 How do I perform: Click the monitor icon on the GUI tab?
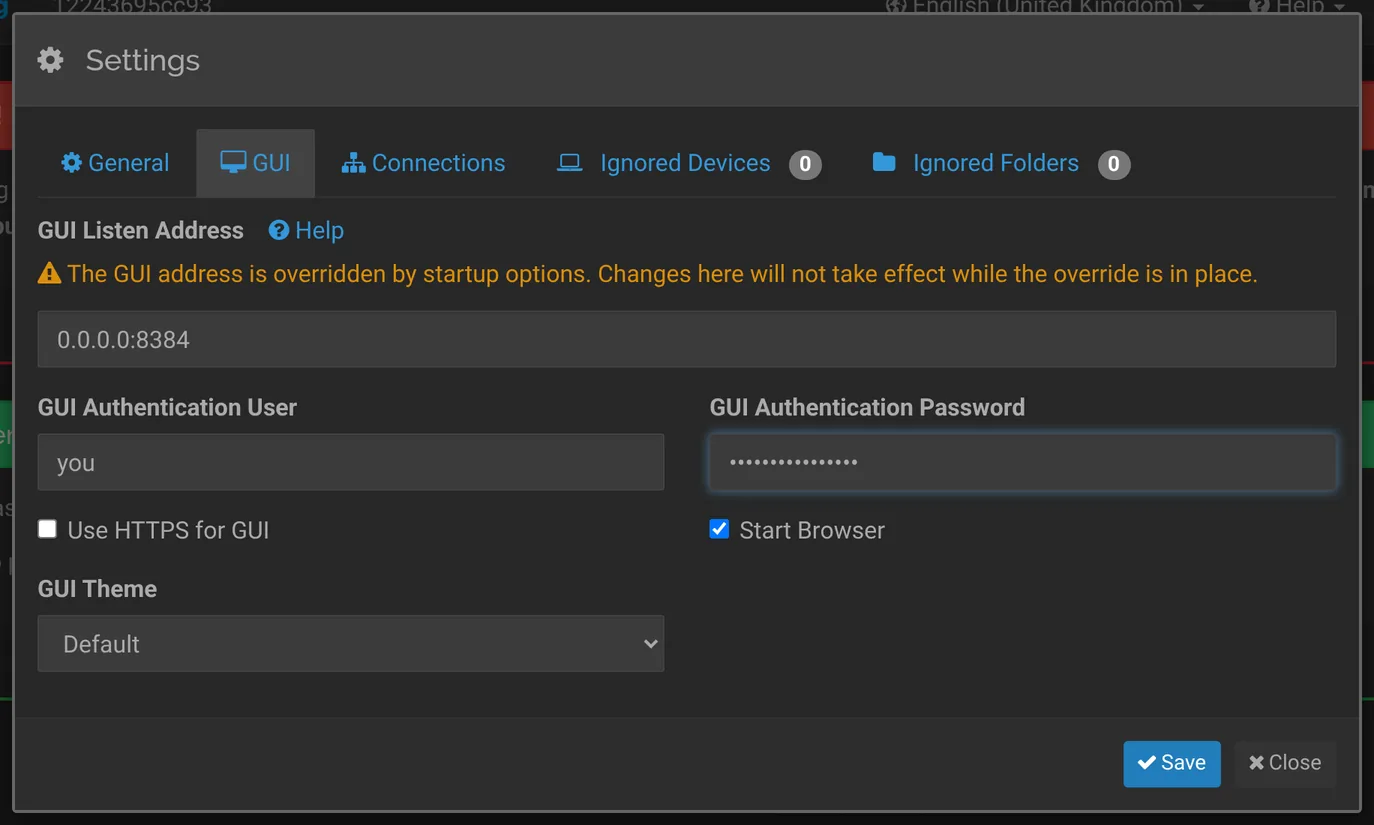233,163
